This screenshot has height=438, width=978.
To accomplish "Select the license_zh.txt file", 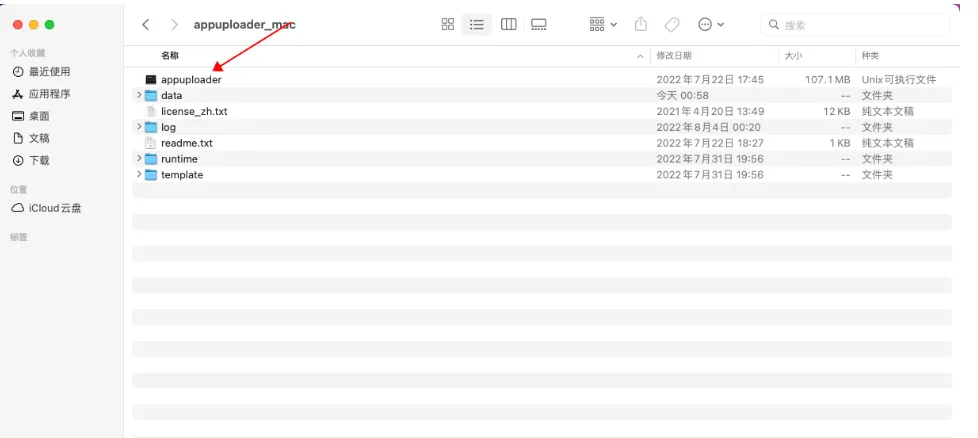I will (194, 111).
